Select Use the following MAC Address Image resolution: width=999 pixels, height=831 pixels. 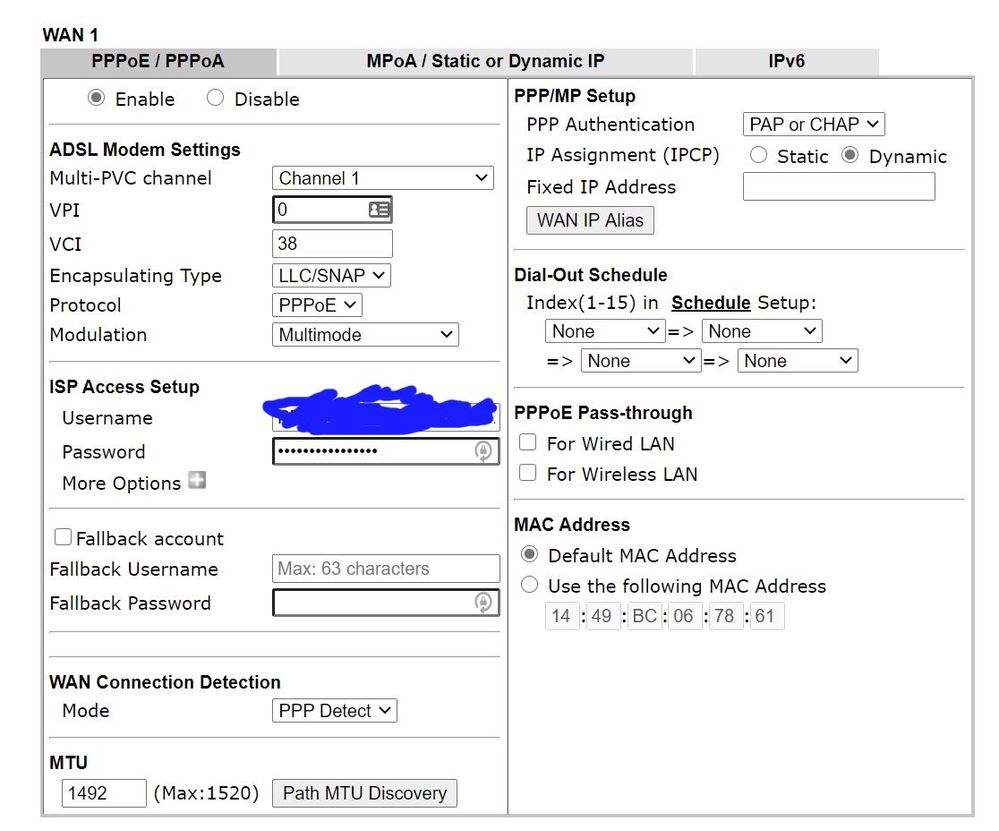(x=529, y=585)
